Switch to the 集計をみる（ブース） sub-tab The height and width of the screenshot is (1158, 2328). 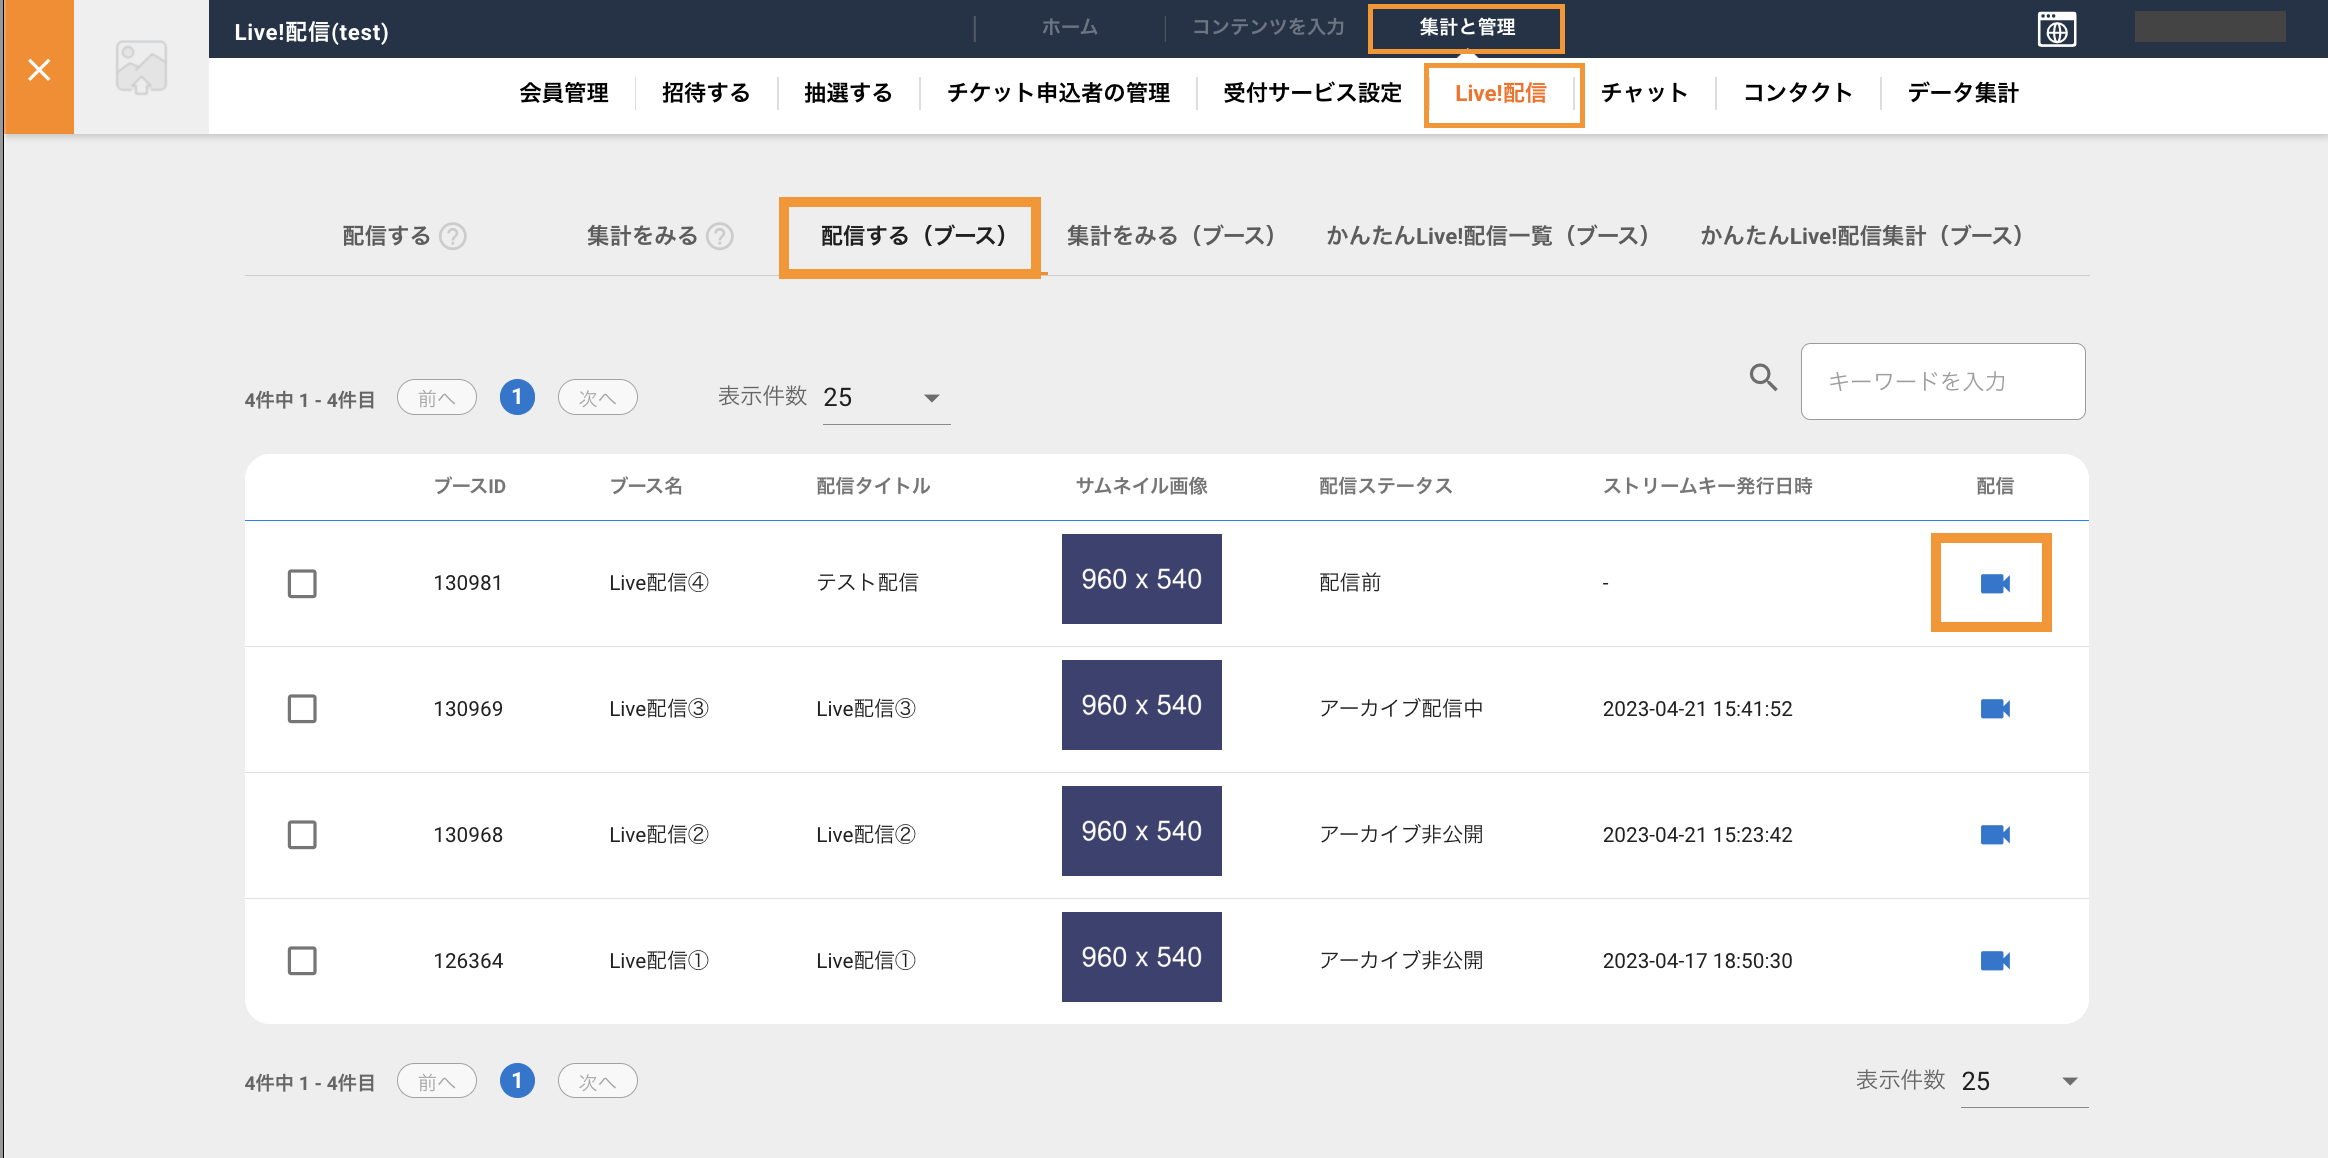pyautogui.click(x=1170, y=236)
